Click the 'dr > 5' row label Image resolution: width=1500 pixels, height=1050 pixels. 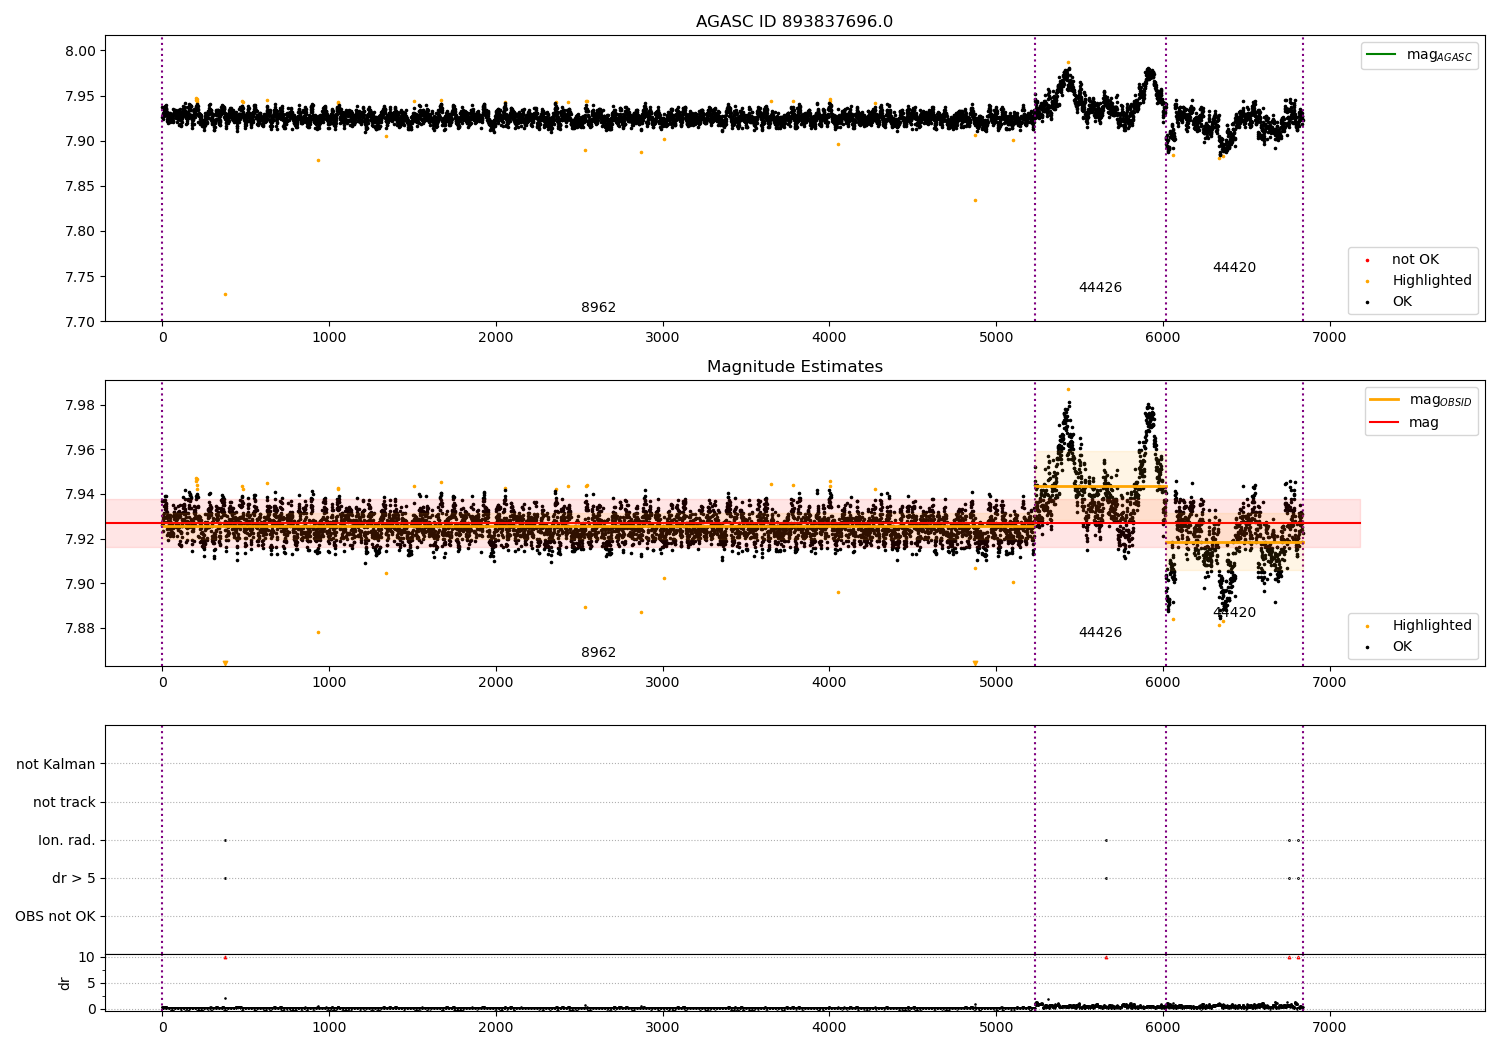pos(74,878)
